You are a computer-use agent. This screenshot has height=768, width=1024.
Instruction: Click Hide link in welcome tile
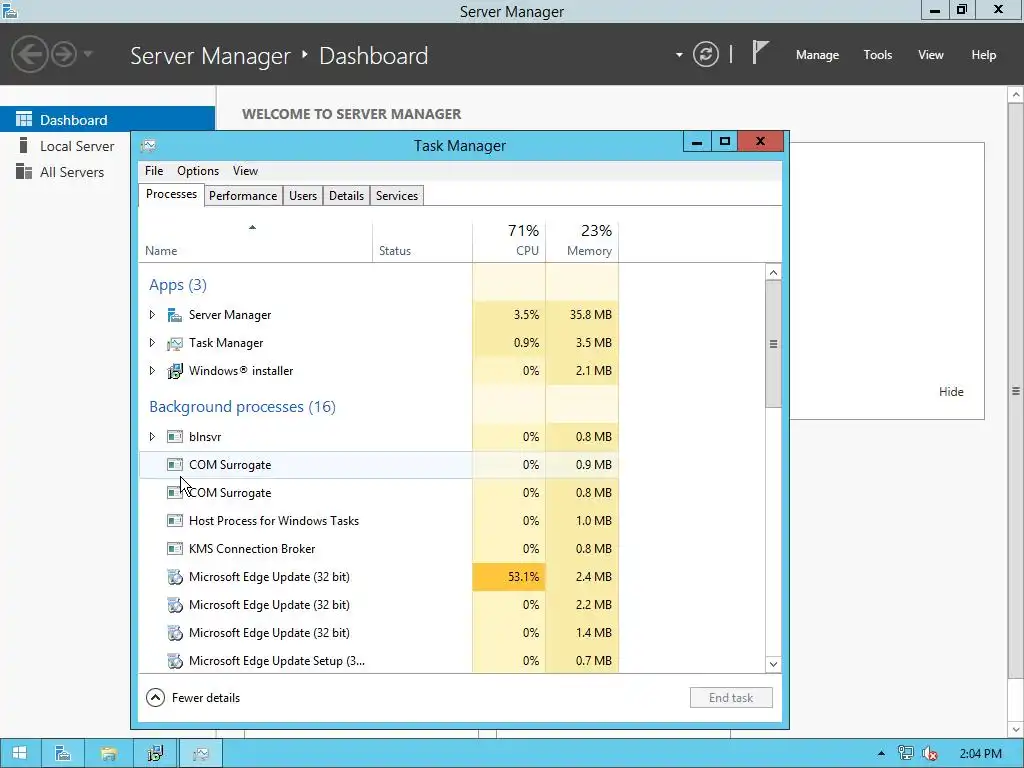pyautogui.click(x=951, y=392)
